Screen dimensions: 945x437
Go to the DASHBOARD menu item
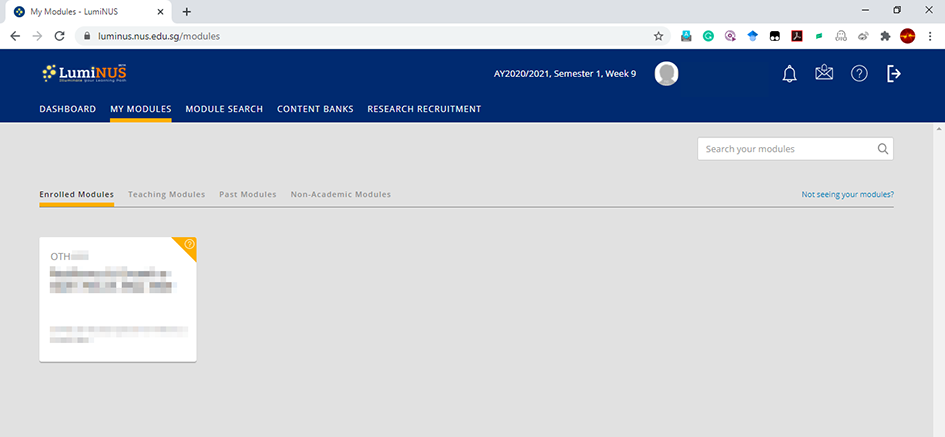click(x=68, y=109)
